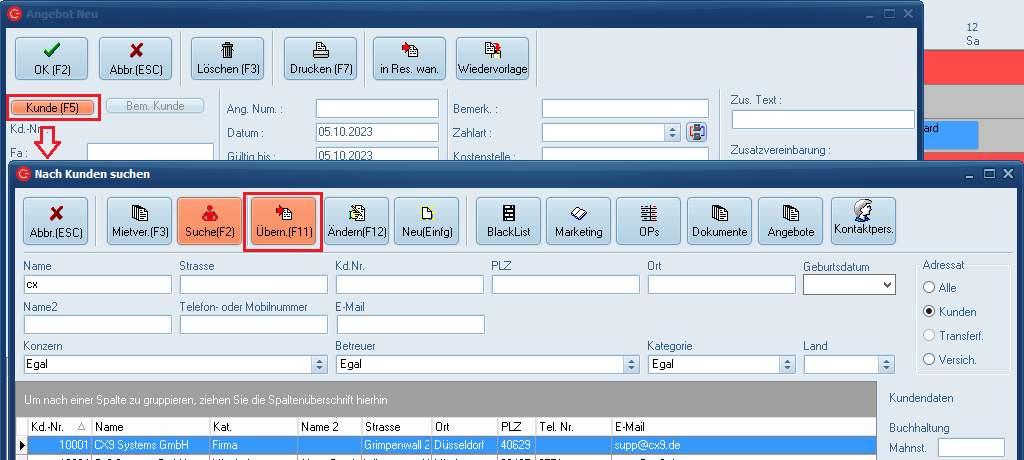Viewport: 1024px width, 460px height.
Task: Open the Geburtsdatum date dropdown
Action: coord(886,285)
